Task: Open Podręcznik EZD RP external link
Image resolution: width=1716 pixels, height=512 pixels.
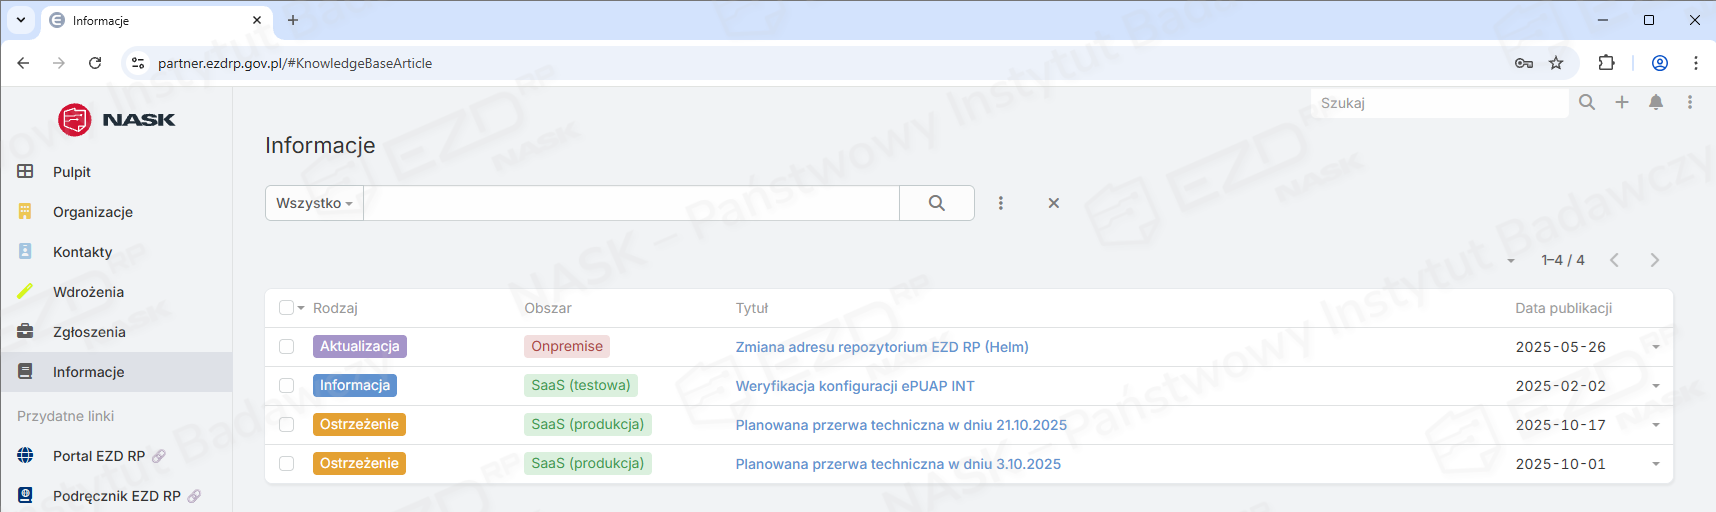Action: 117,496
